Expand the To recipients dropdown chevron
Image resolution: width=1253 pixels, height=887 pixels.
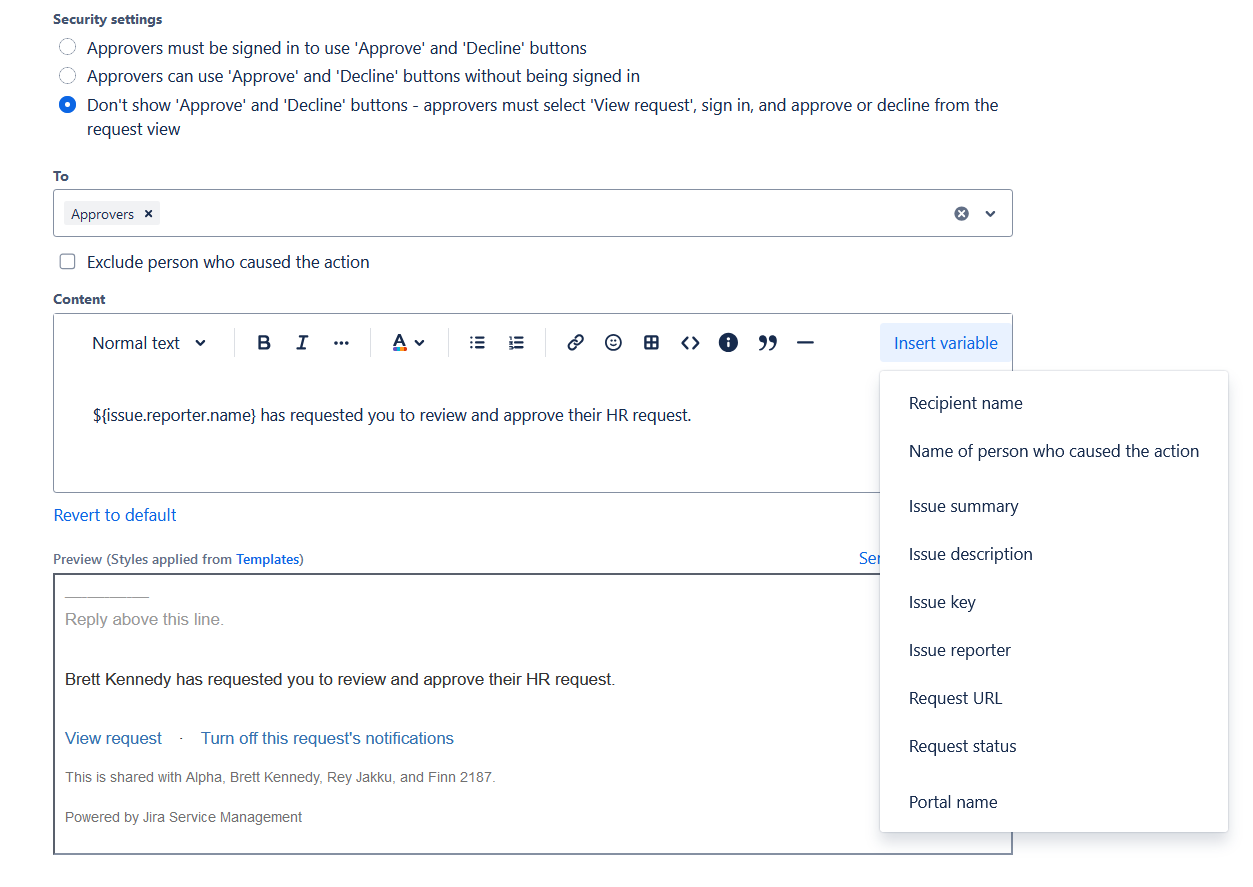pyautogui.click(x=990, y=214)
